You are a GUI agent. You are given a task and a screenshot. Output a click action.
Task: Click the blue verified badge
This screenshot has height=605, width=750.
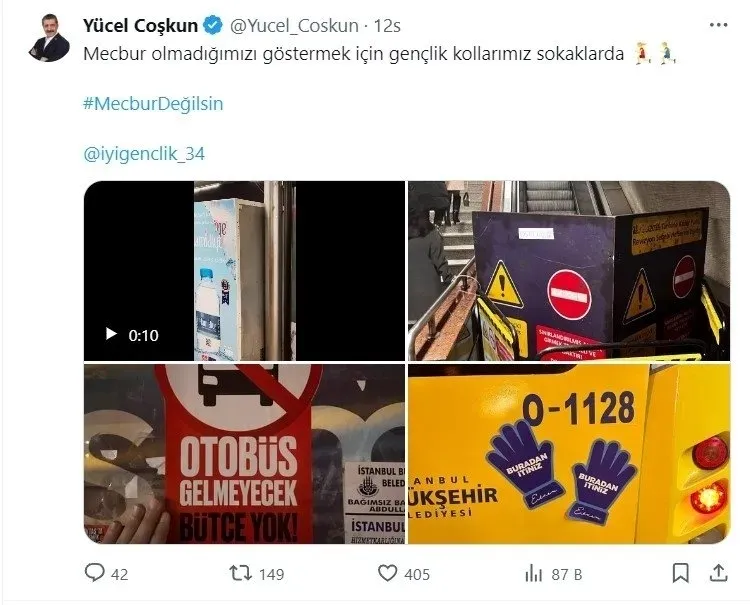point(213,25)
